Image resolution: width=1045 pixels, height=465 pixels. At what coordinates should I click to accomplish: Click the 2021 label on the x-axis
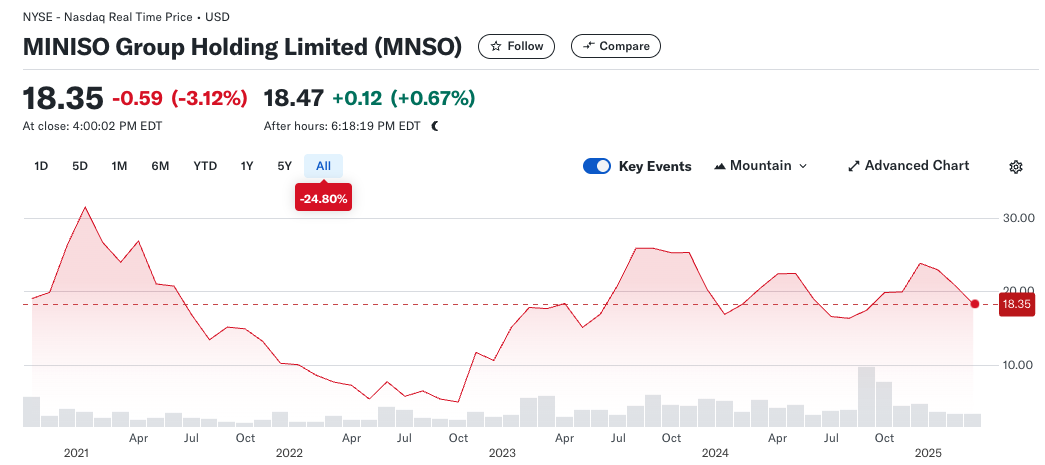tap(76, 454)
